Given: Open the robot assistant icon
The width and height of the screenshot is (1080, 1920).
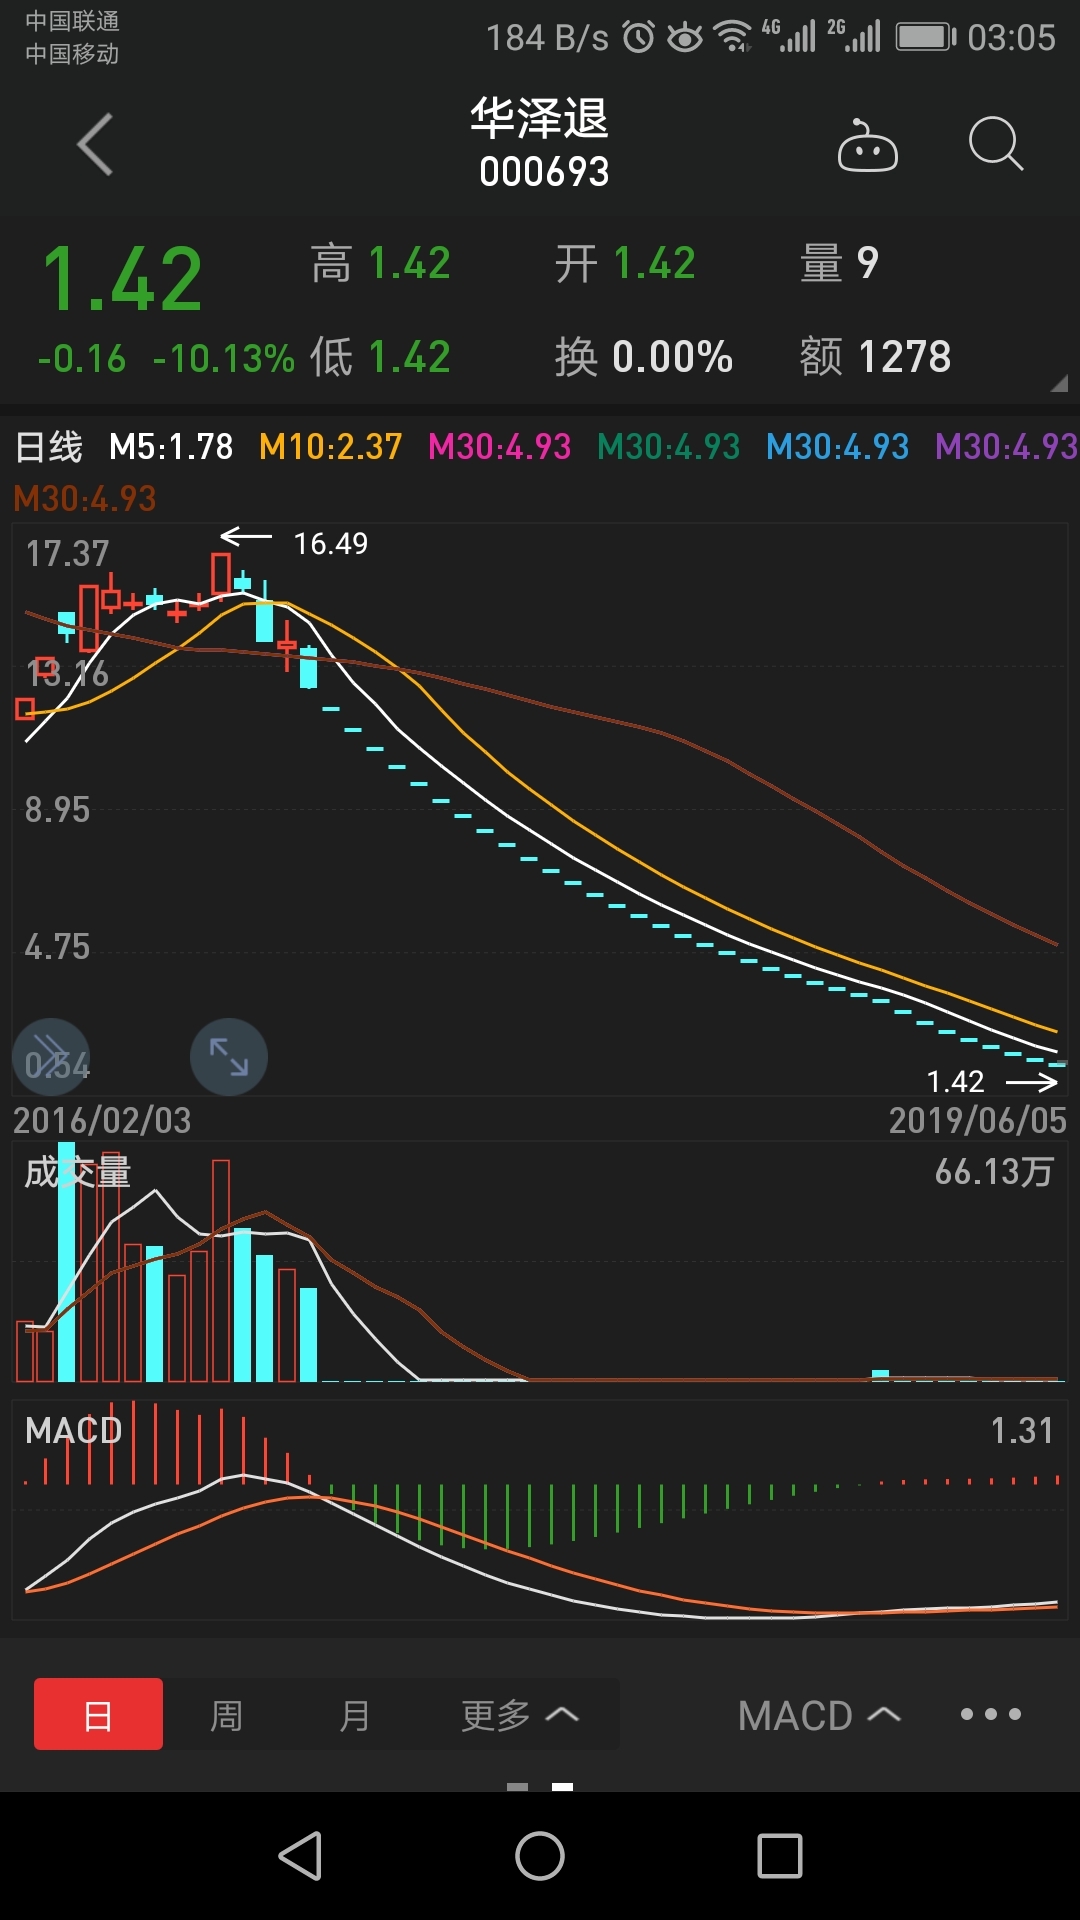Looking at the screenshot, I should 867,146.
